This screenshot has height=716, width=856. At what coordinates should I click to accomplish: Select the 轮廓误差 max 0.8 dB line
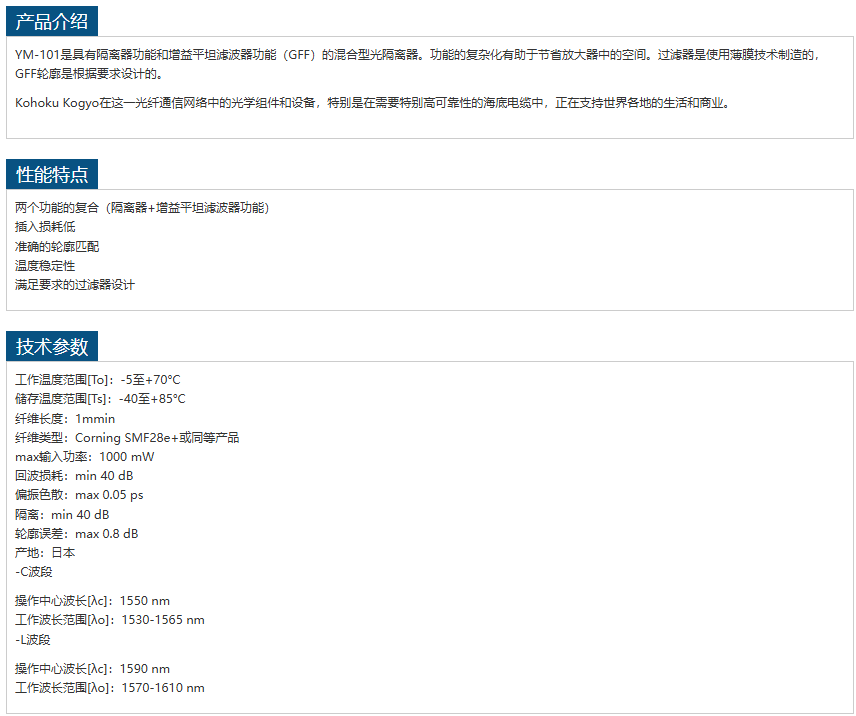pos(77,533)
